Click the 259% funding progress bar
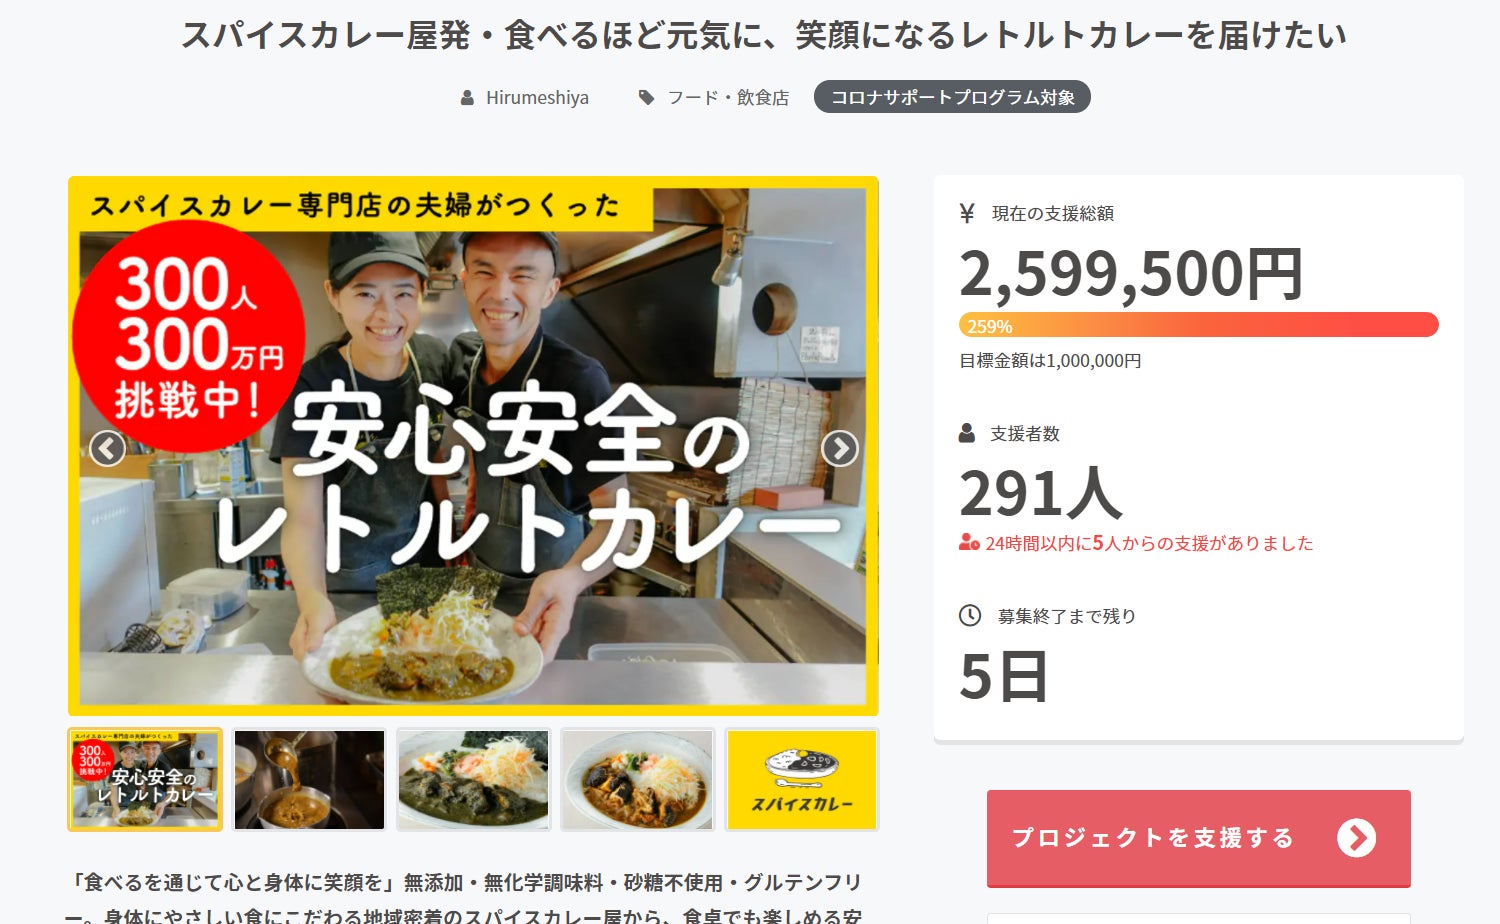The width and height of the screenshot is (1500, 924). click(x=1199, y=325)
